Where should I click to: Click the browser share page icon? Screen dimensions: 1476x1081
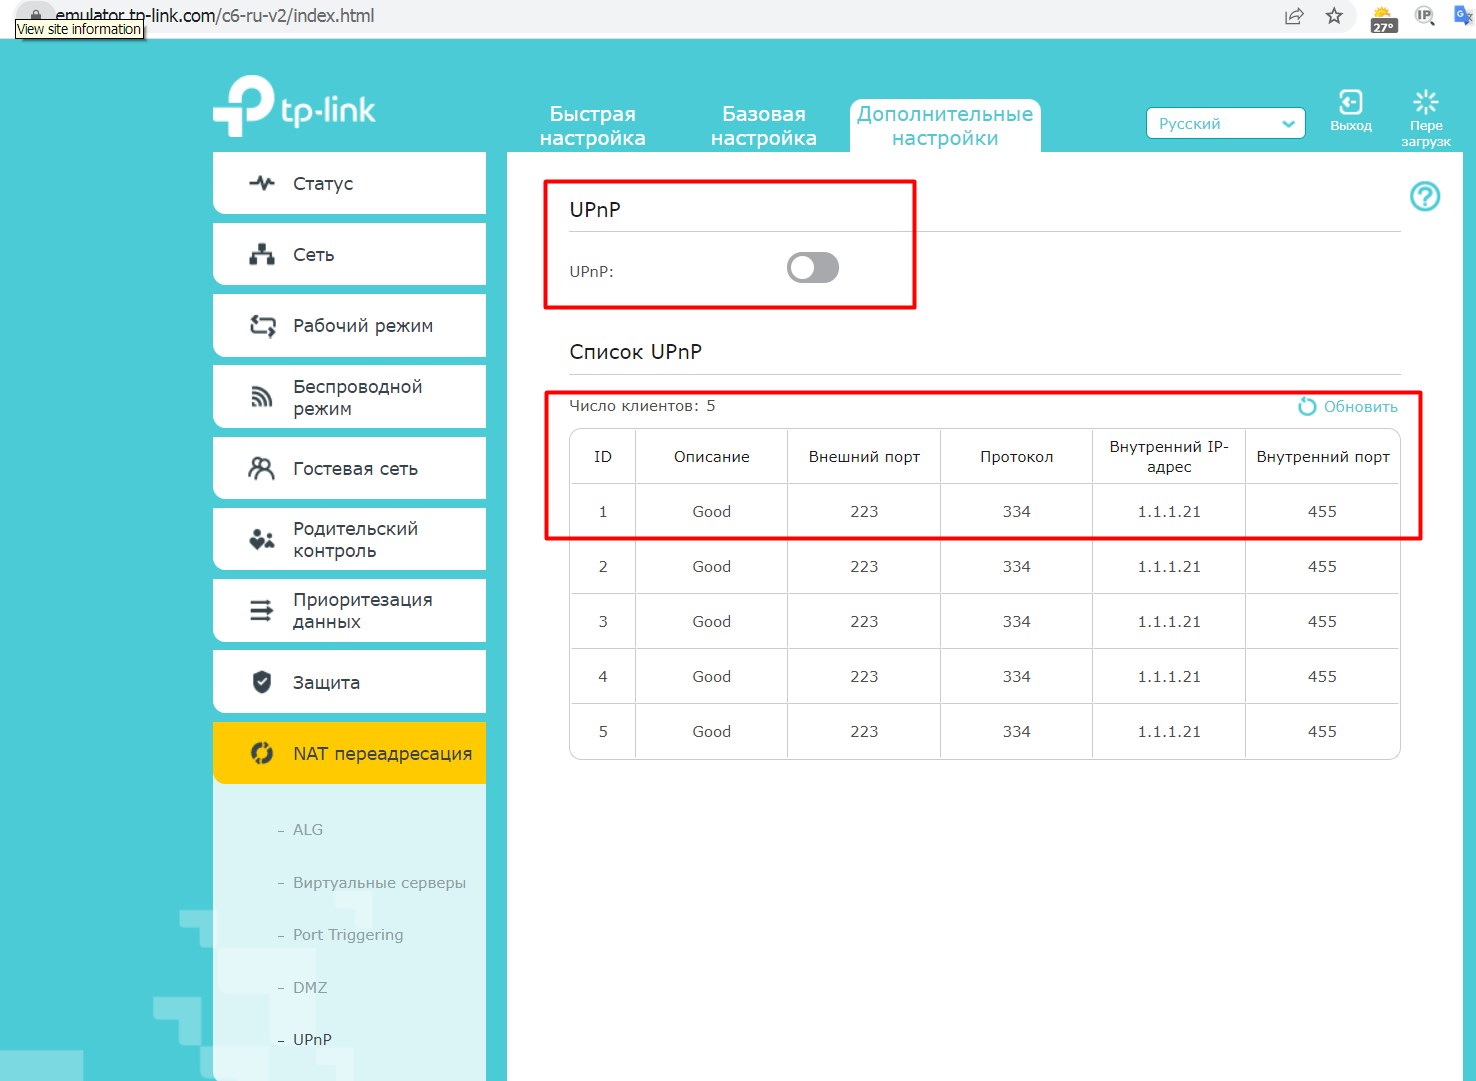[1294, 16]
